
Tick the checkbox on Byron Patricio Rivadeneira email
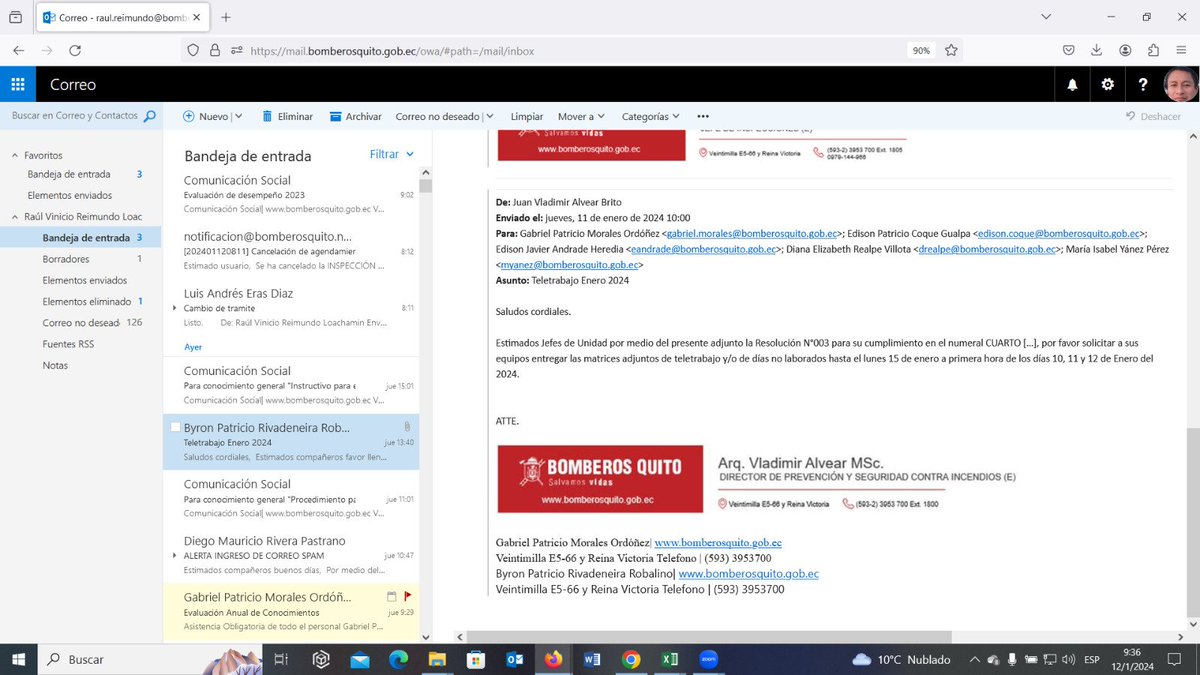pyautogui.click(x=175, y=427)
